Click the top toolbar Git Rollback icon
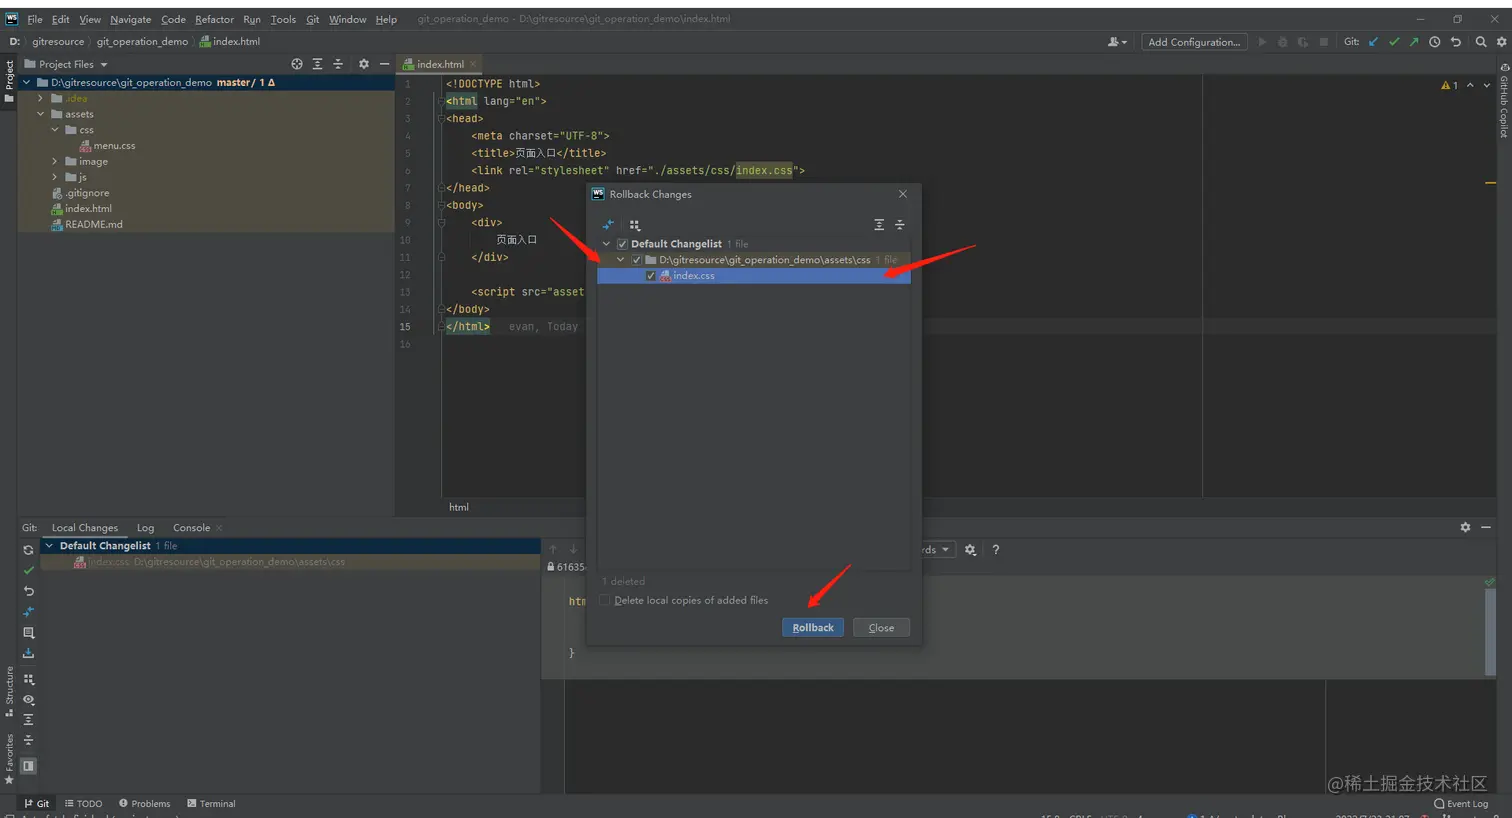 pos(1456,42)
